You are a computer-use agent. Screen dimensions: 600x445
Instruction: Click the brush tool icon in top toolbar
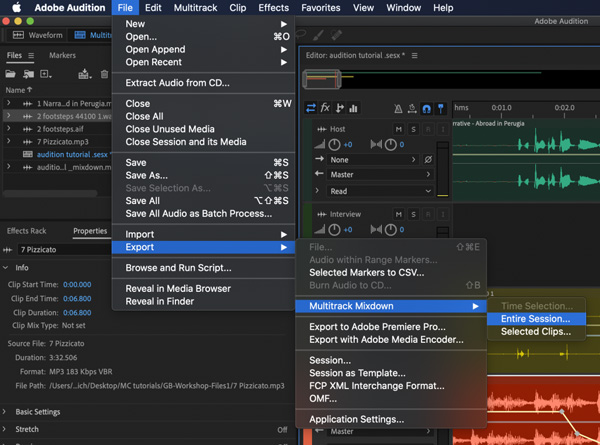point(318,35)
